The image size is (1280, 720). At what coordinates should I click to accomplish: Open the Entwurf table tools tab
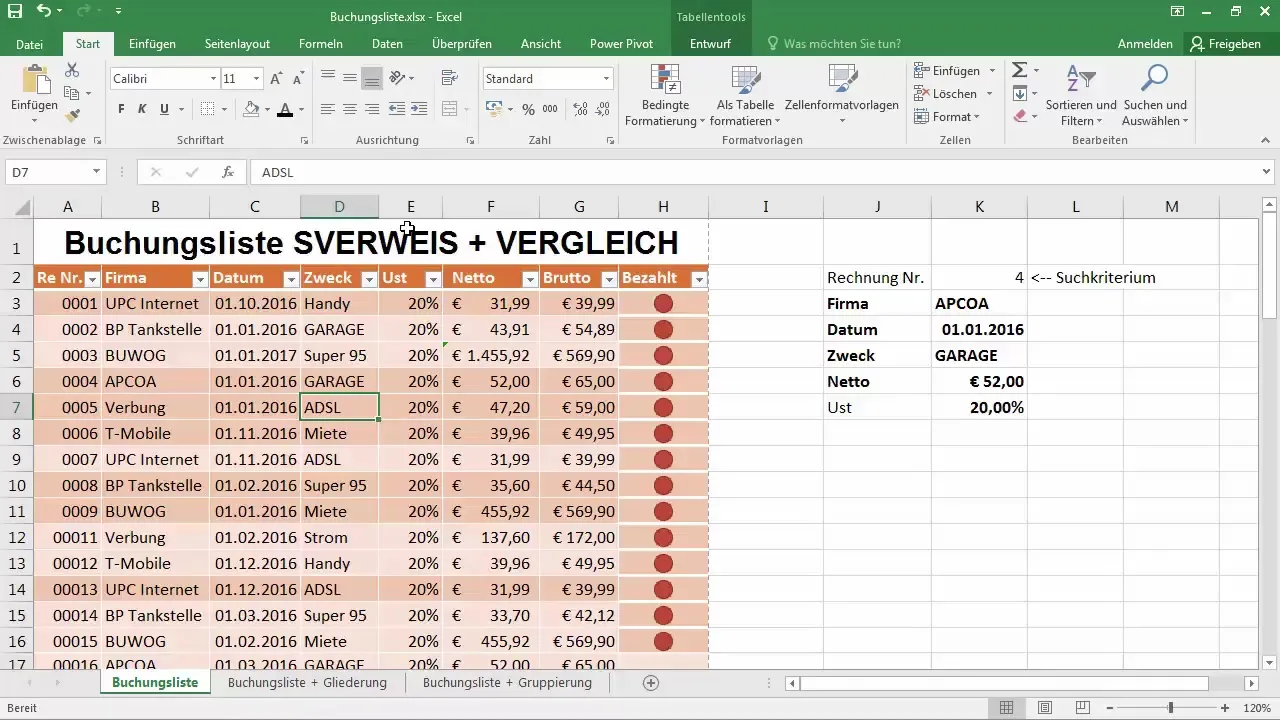pyautogui.click(x=710, y=44)
